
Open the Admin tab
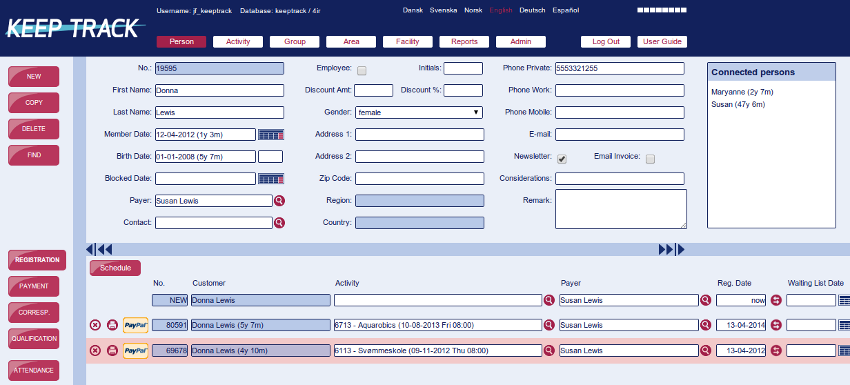[x=521, y=42]
